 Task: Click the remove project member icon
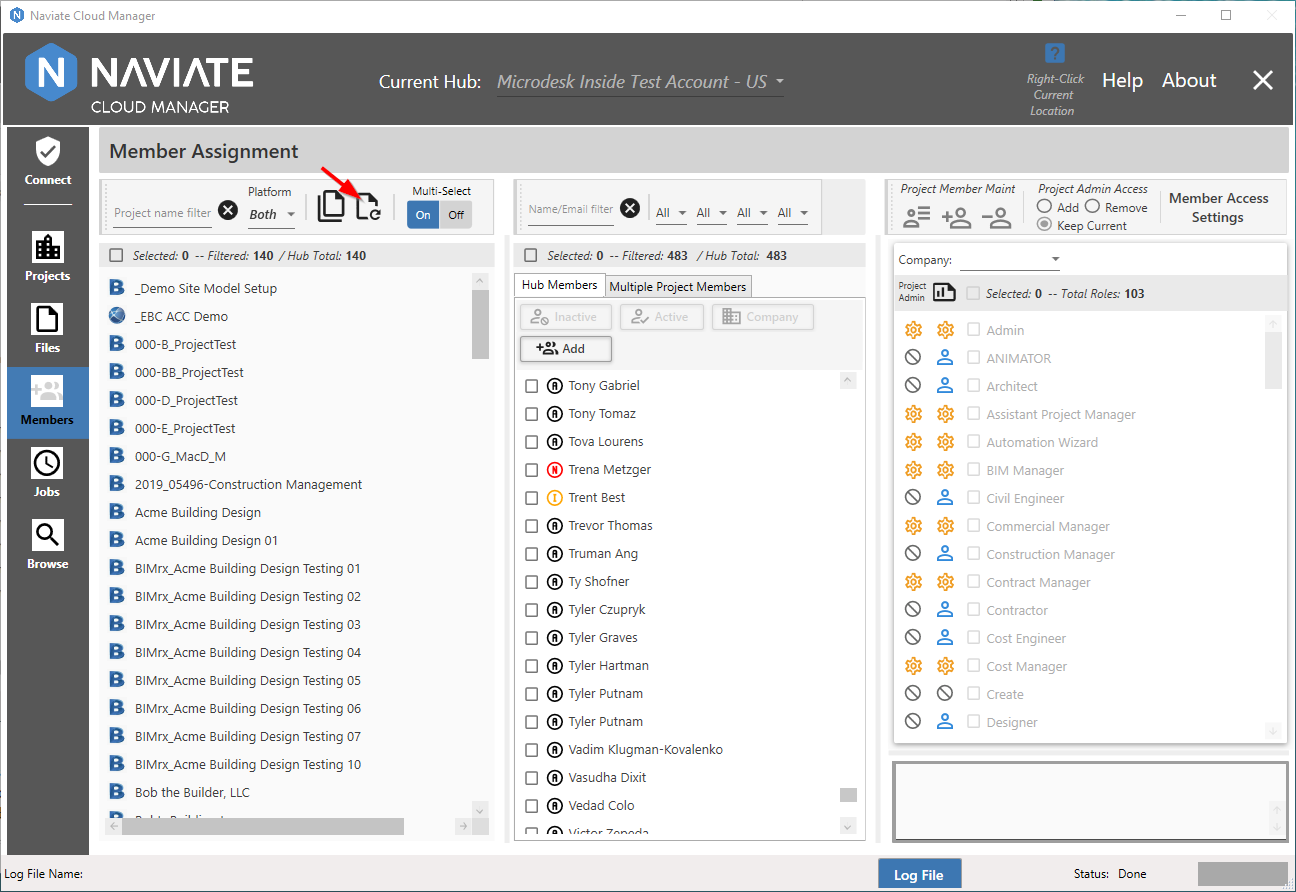coord(996,217)
